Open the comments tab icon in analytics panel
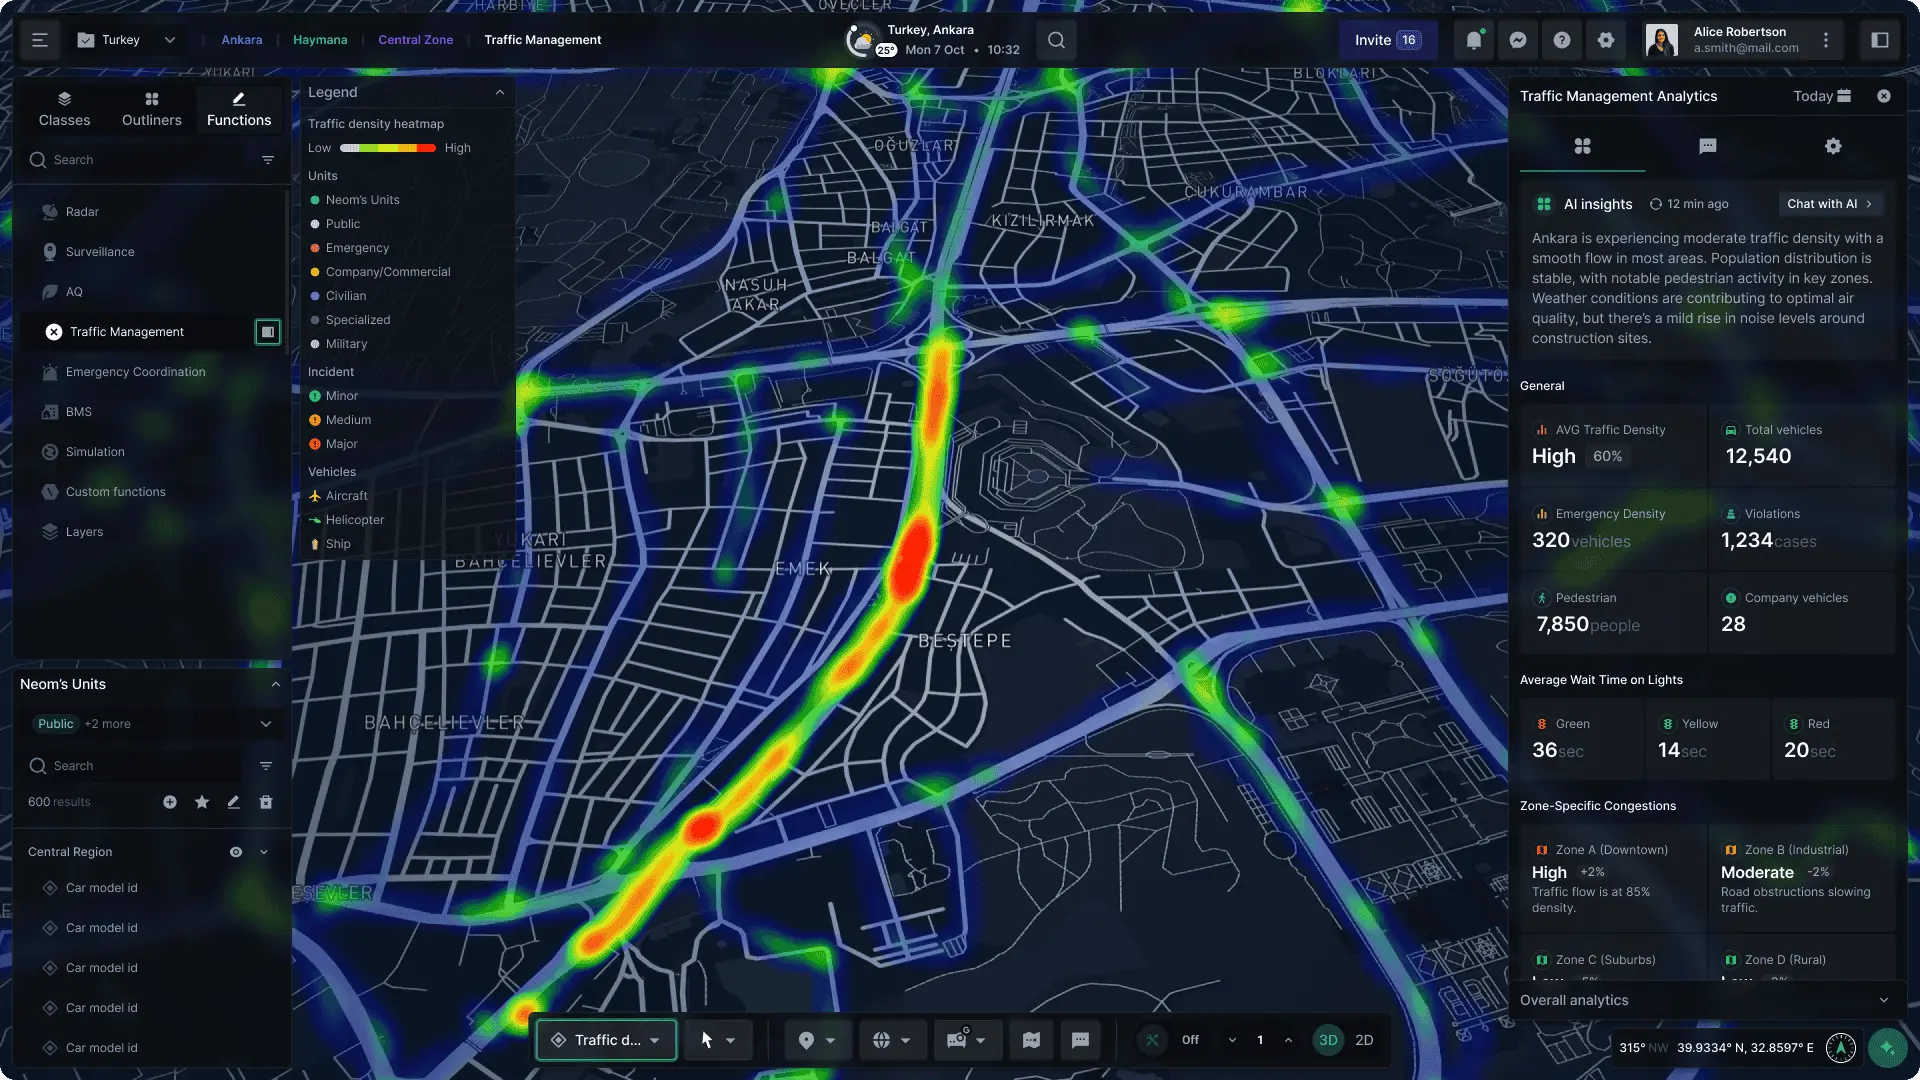1920x1080 pixels. (1707, 146)
